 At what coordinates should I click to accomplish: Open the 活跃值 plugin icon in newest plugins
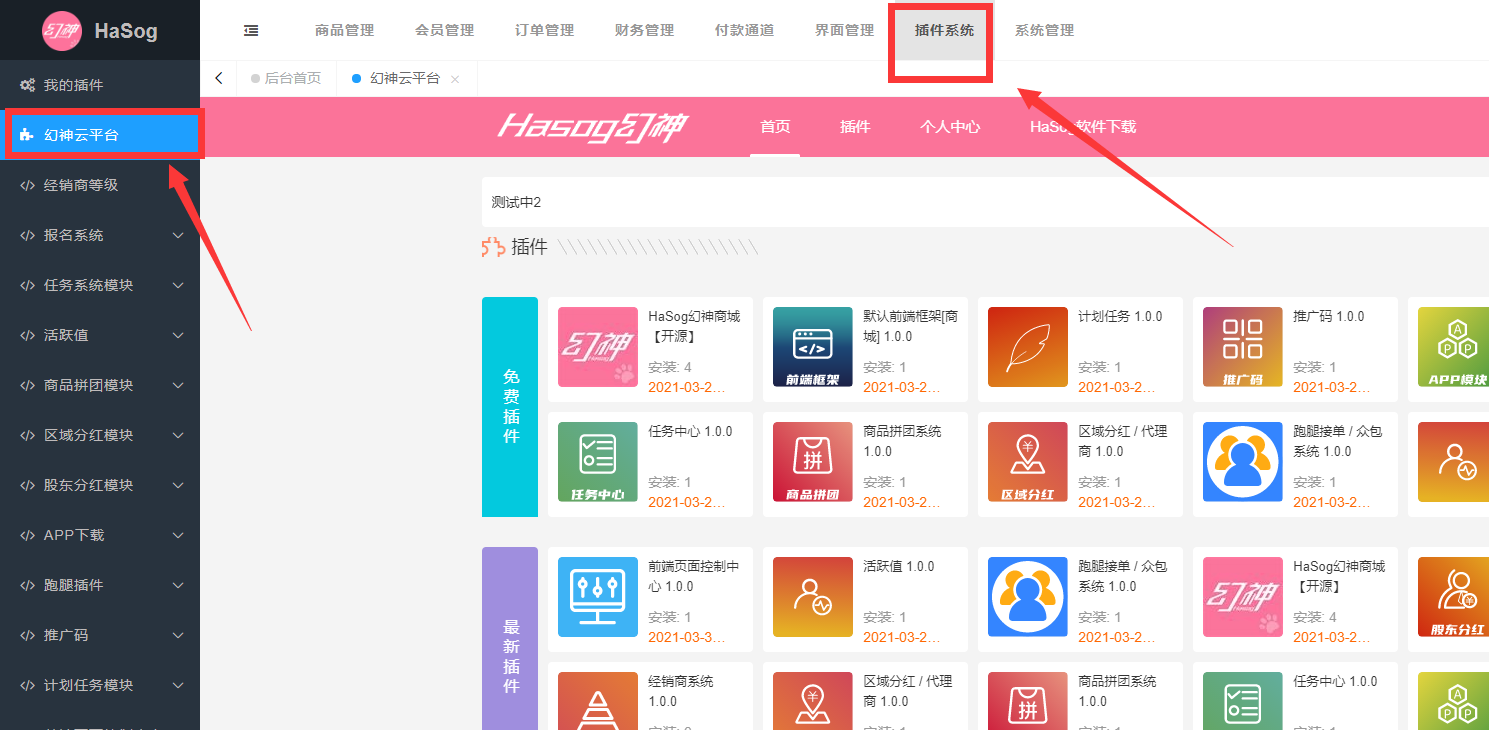(x=813, y=597)
